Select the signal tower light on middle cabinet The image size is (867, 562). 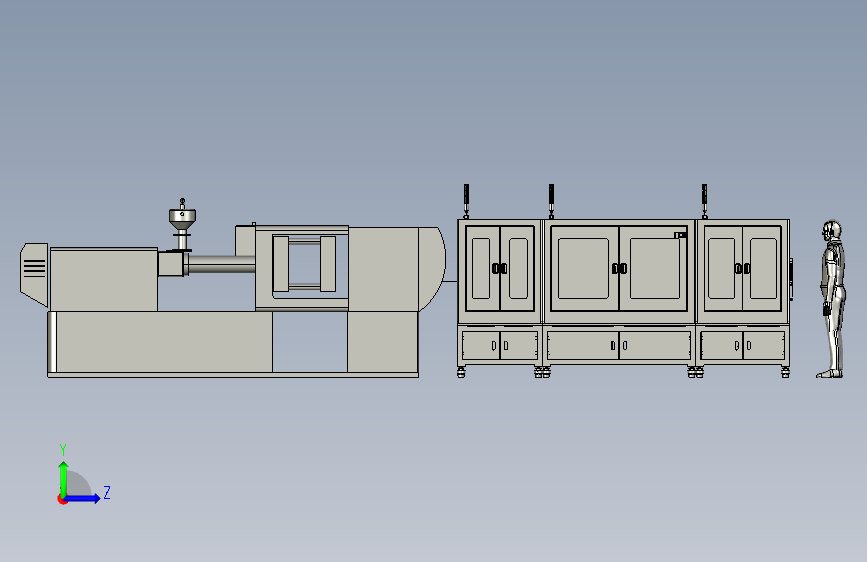click(x=551, y=201)
